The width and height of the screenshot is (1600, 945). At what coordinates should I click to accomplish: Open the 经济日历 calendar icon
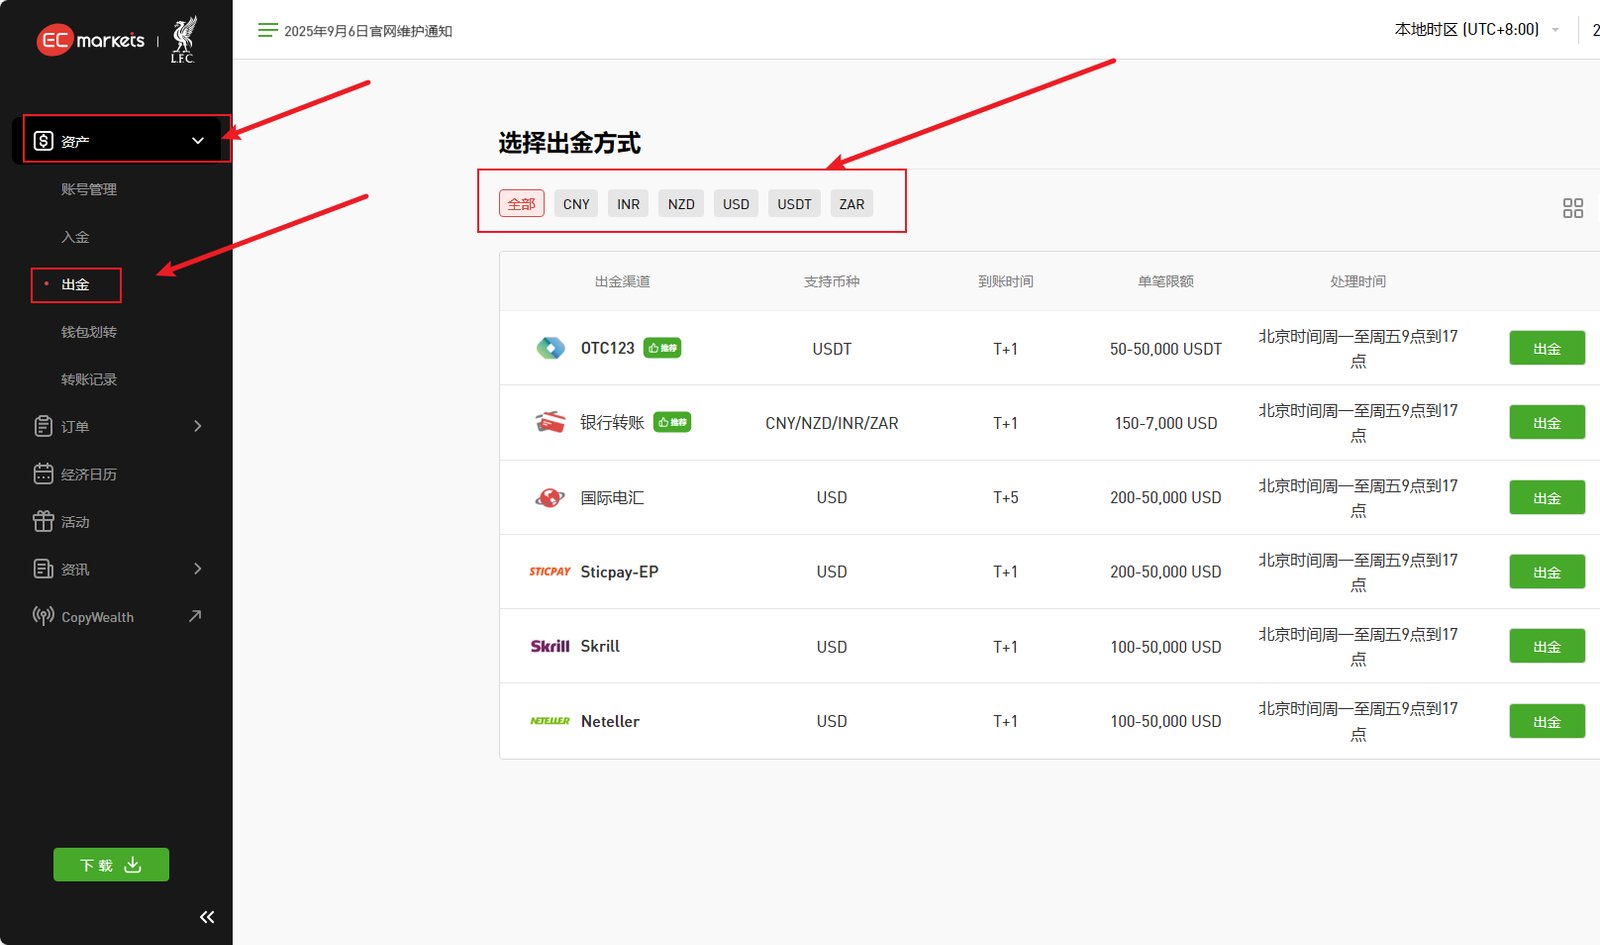(x=41, y=473)
